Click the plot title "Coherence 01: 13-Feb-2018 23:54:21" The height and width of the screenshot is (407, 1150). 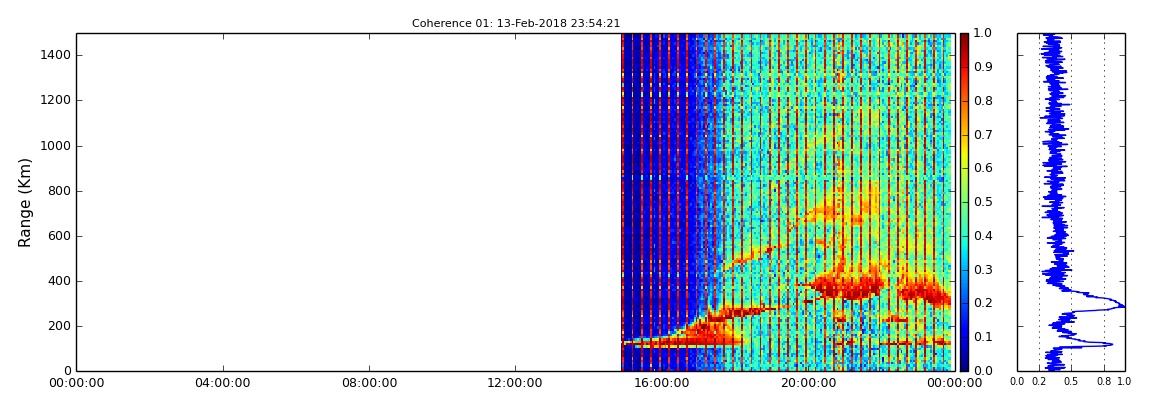(516, 23)
